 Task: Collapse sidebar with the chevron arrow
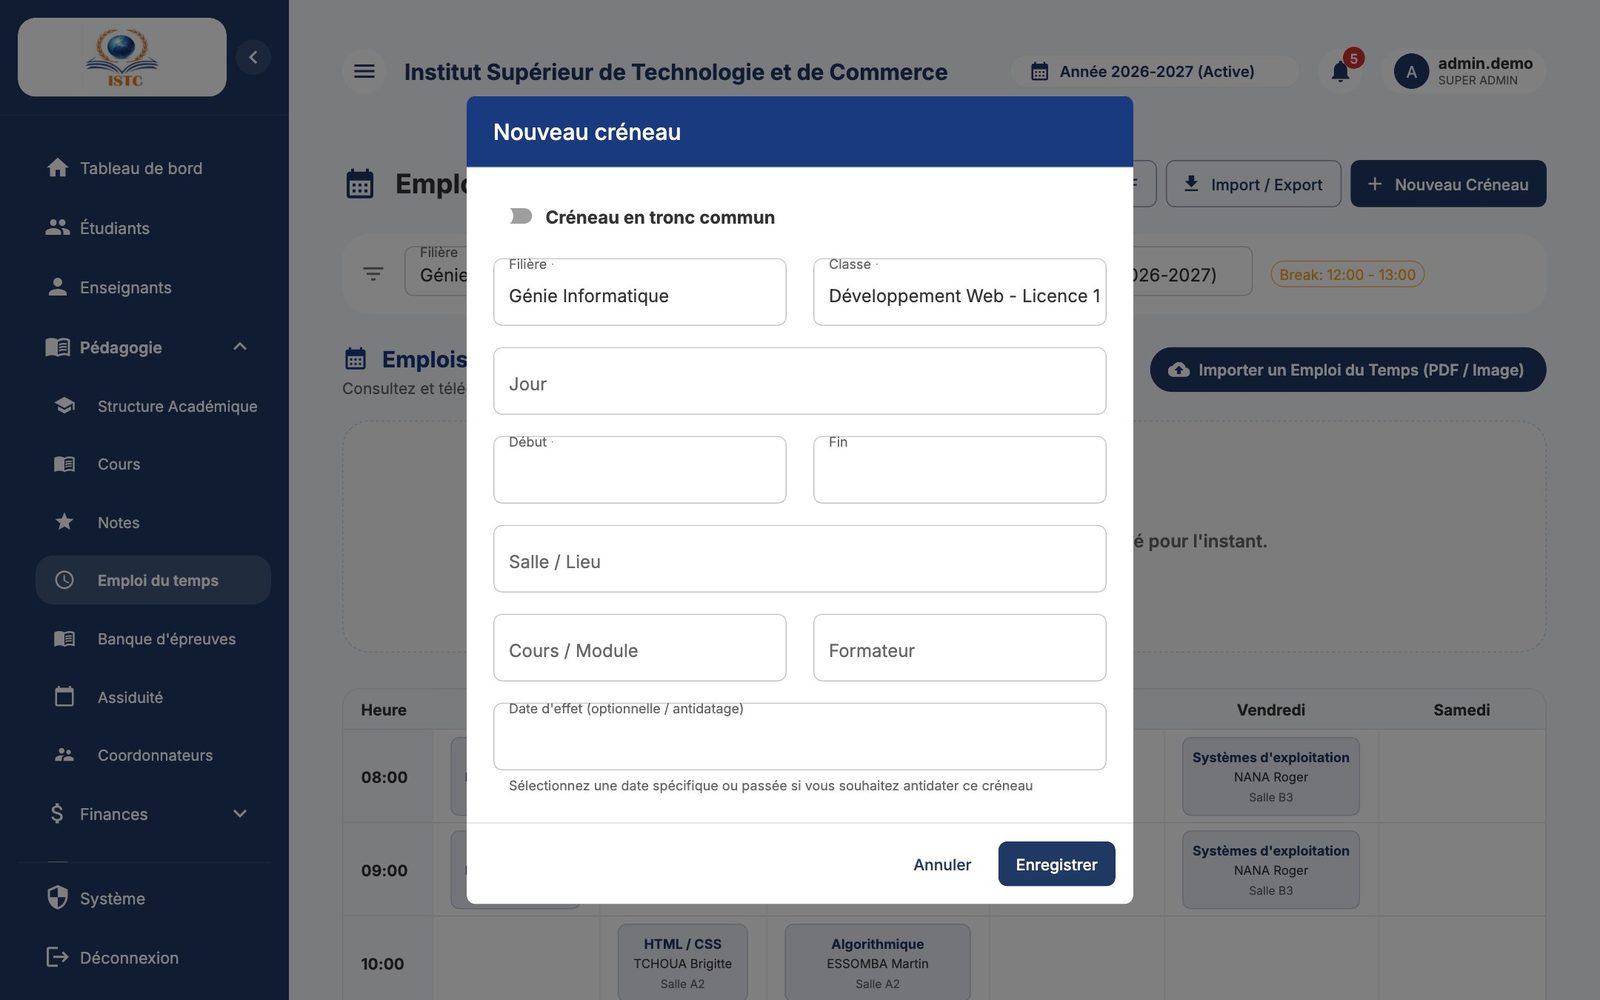pos(253,57)
